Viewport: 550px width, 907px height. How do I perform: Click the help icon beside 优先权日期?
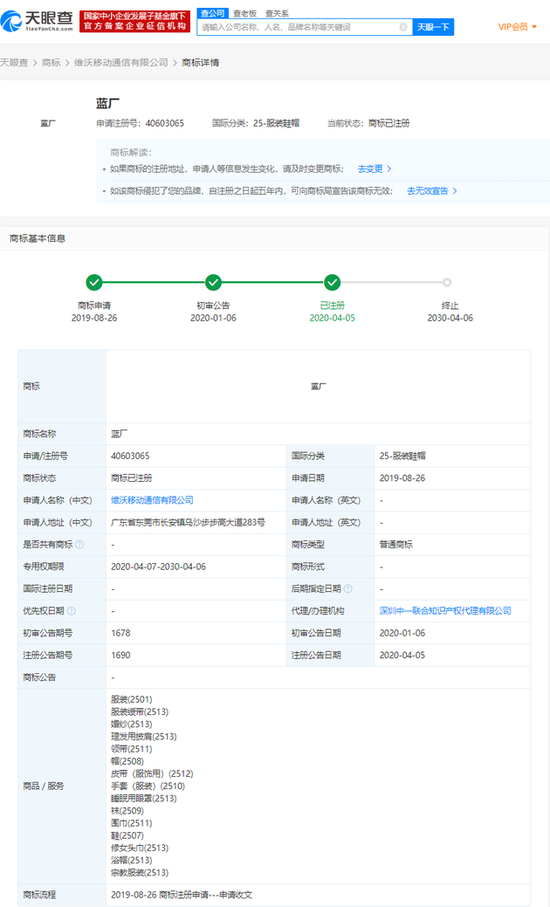(72, 611)
